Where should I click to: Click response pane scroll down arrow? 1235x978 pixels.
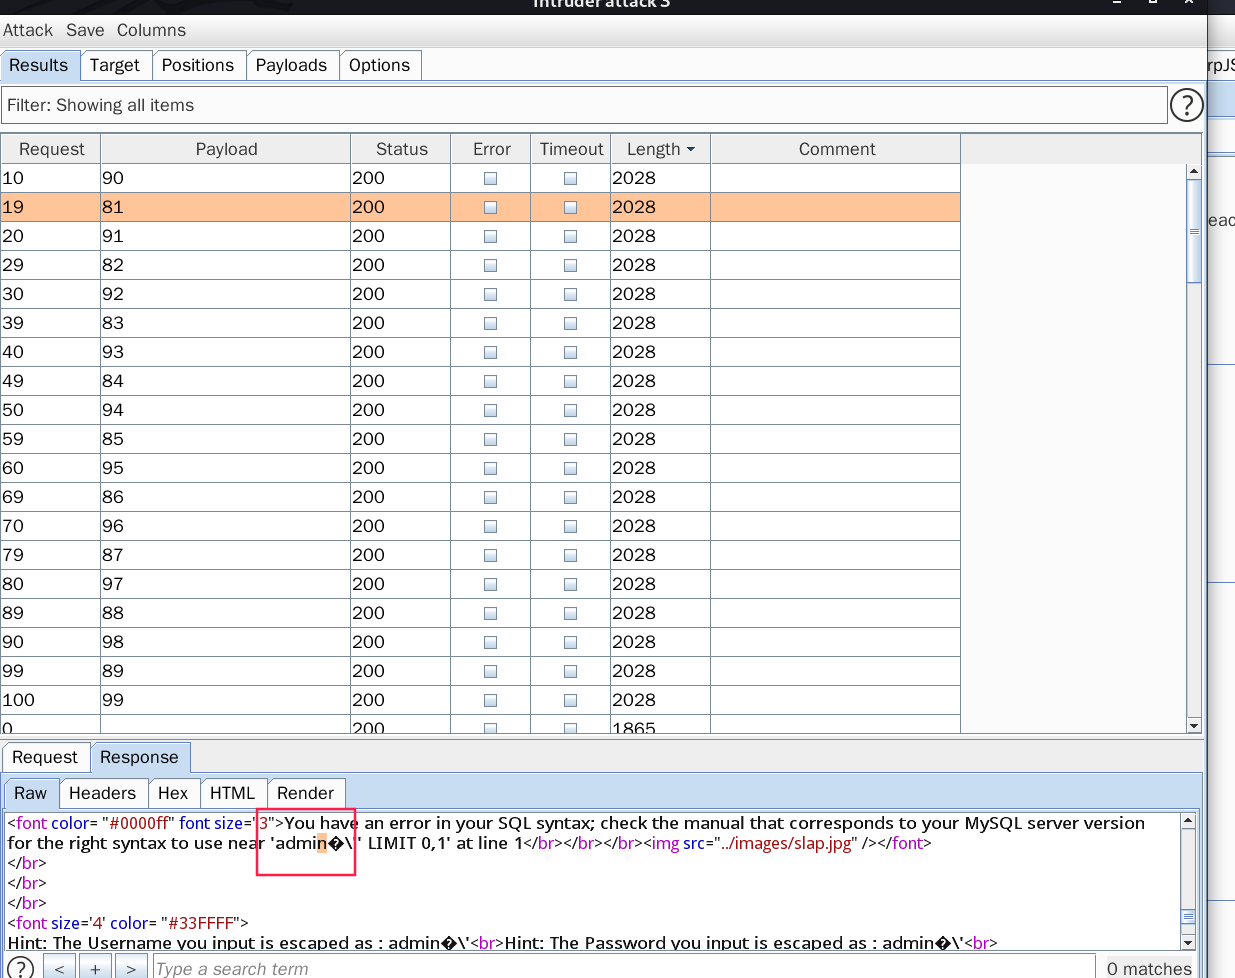(1188, 942)
